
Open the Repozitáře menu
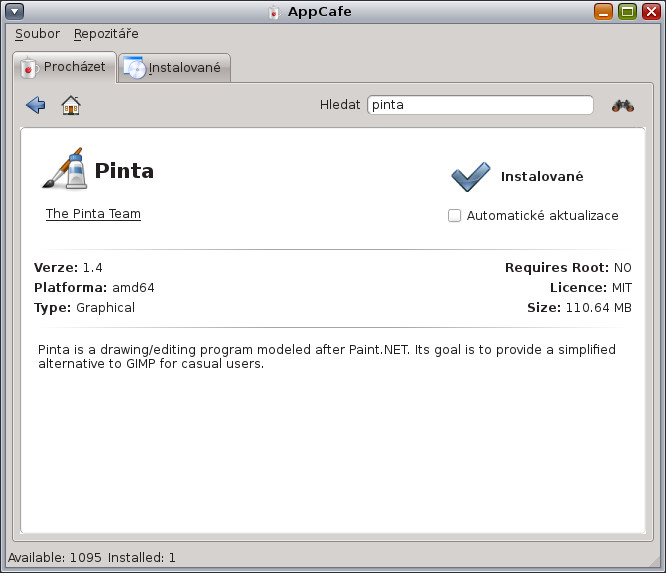[x=106, y=34]
